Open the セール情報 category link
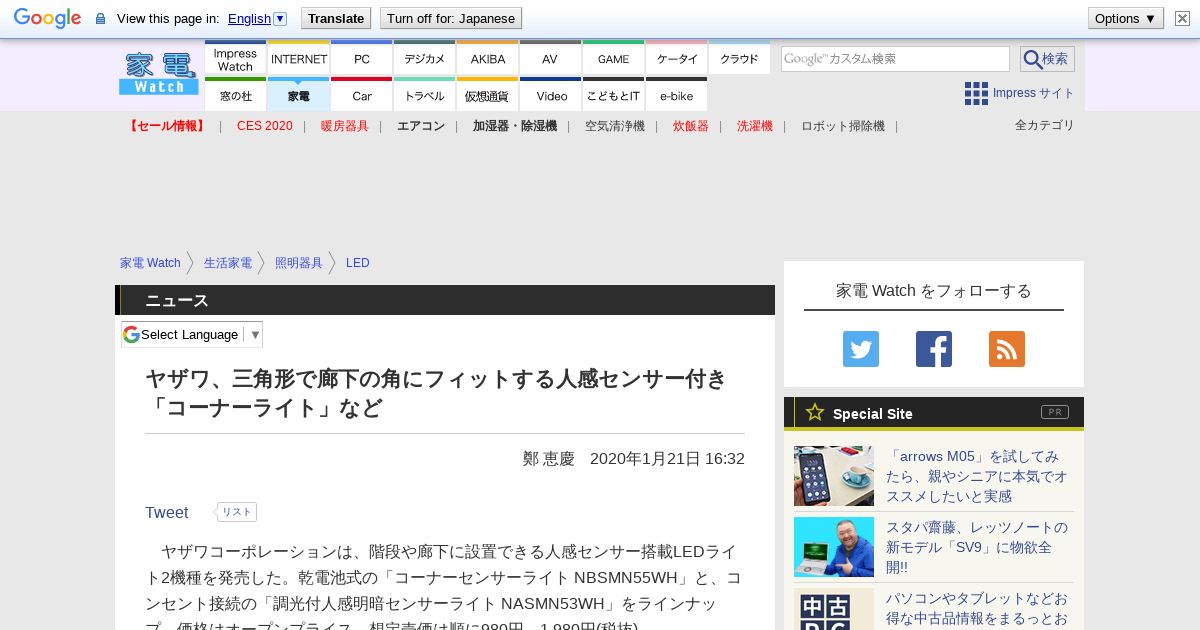Image resolution: width=1200 pixels, height=630 pixels. click(x=167, y=126)
